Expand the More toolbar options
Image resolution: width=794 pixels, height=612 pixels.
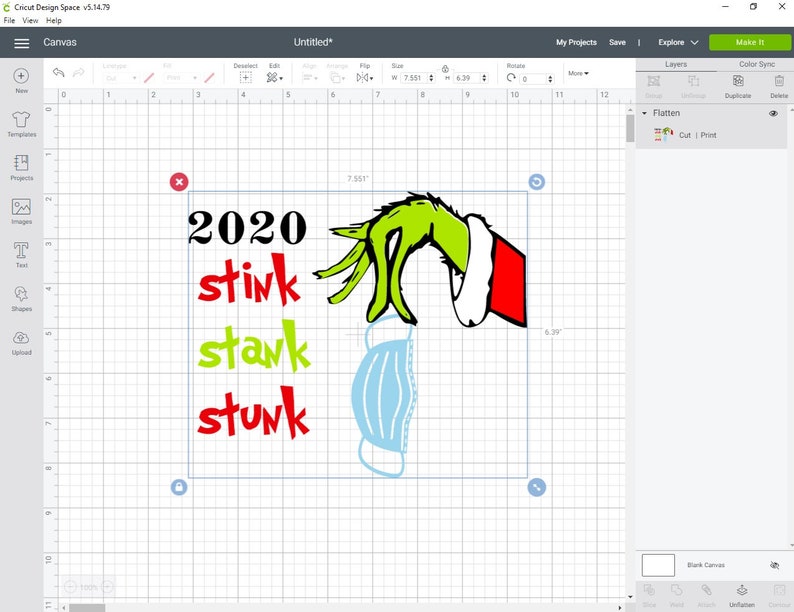click(x=578, y=73)
